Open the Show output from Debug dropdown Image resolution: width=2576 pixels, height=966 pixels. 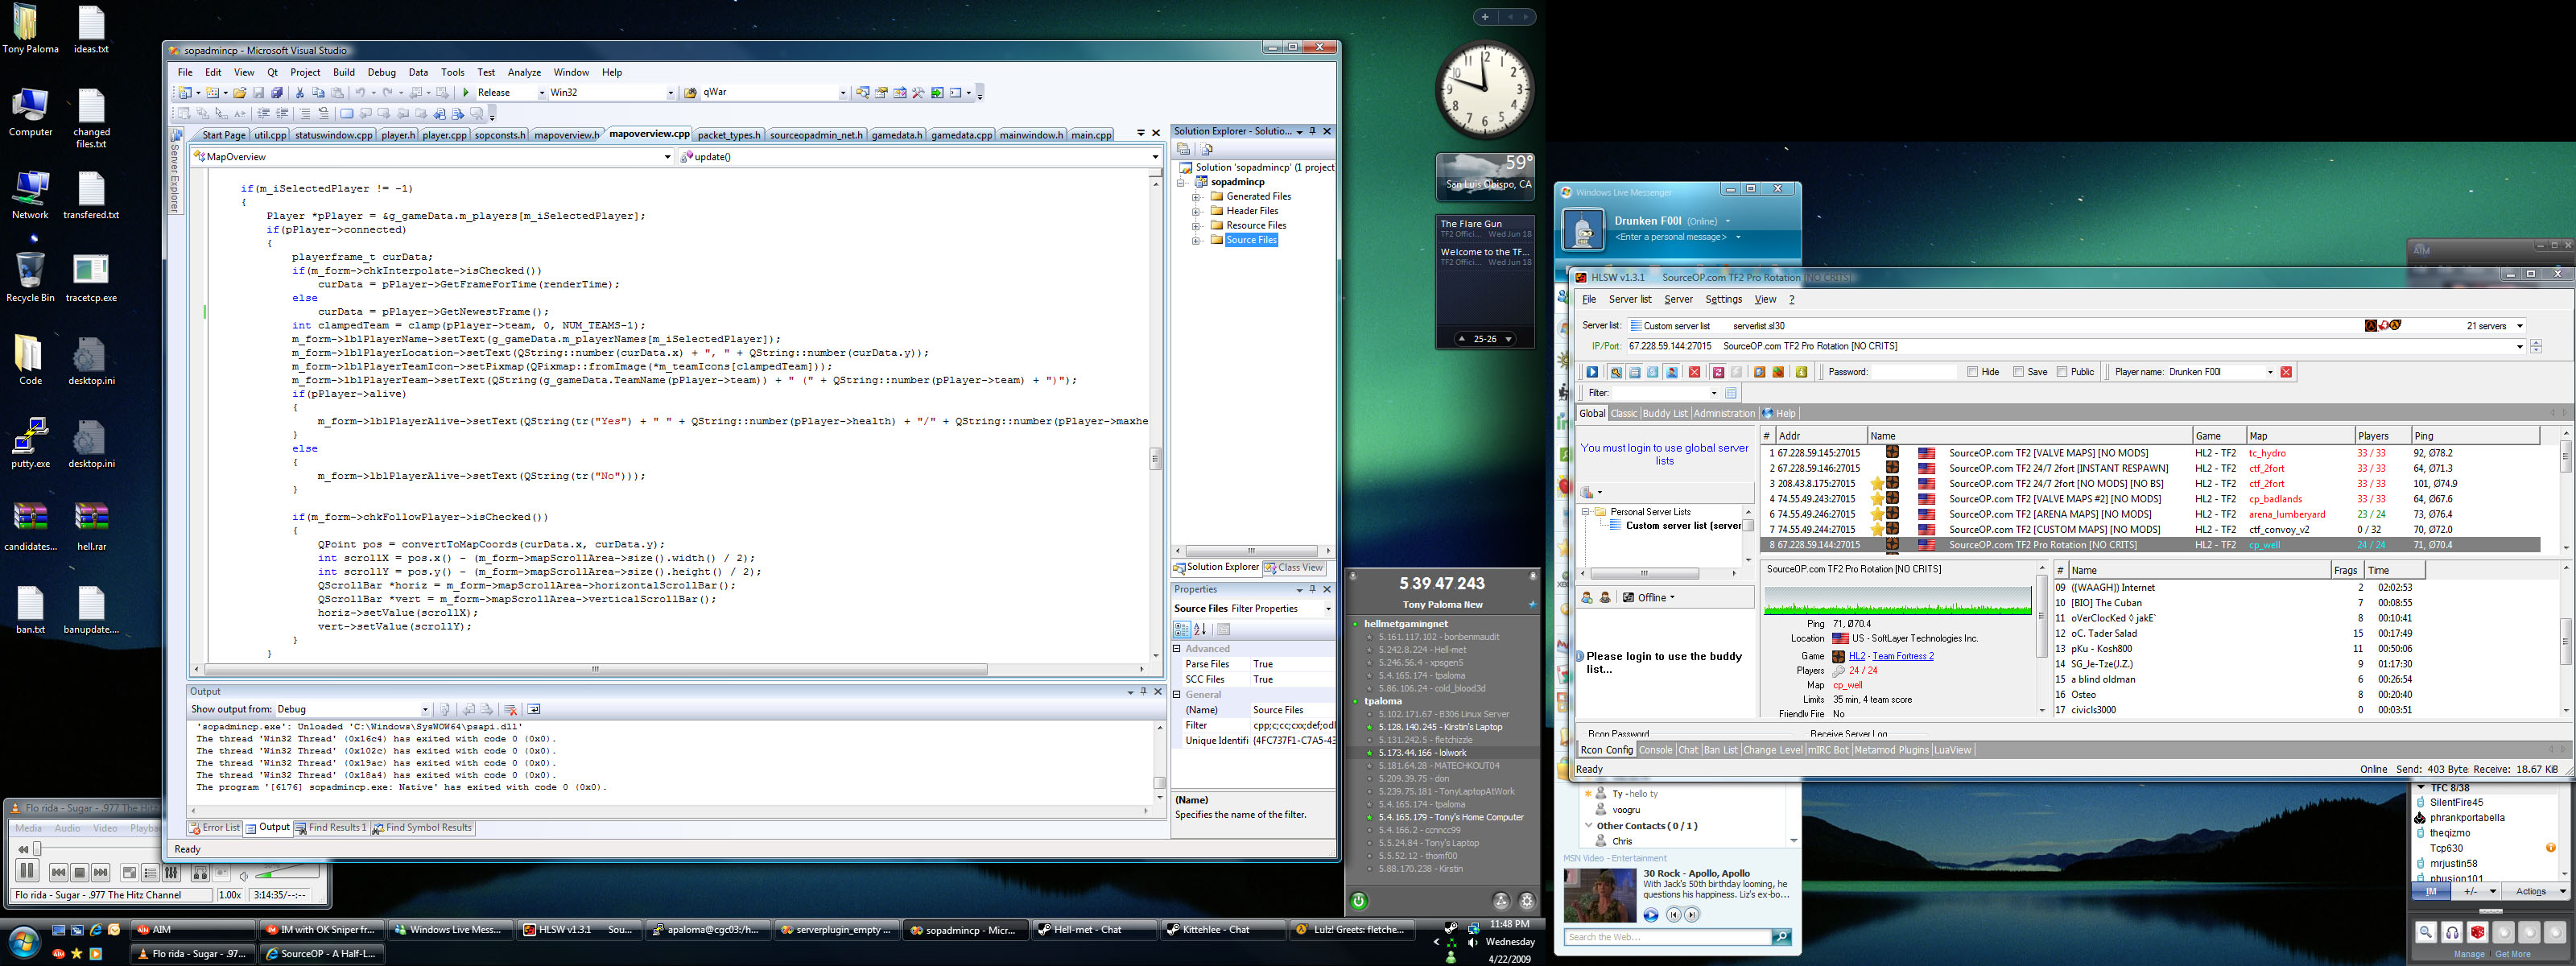(x=425, y=710)
